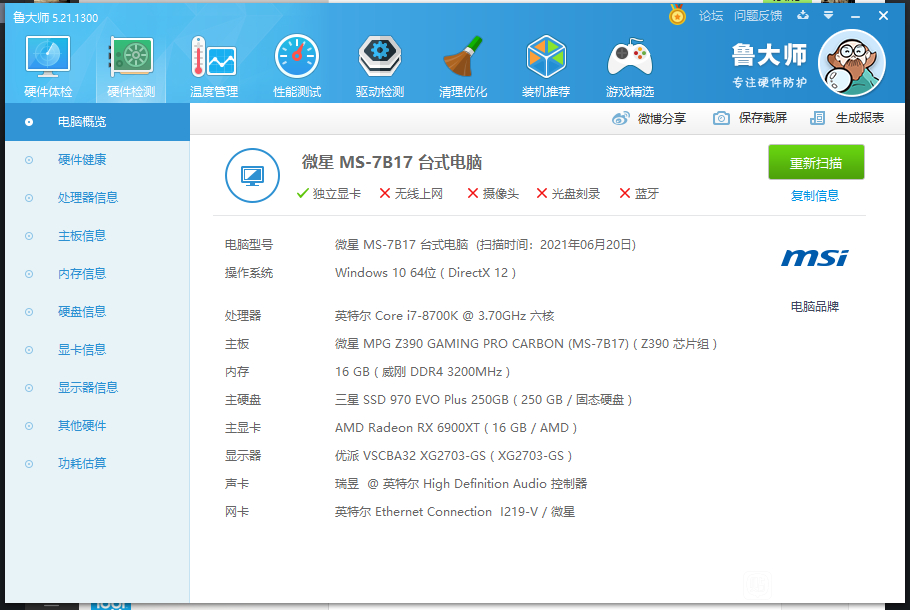Viewport: 910px width, 610px height.
Task: Click the Windows 10 64位 operating system value
Action: tap(425, 273)
